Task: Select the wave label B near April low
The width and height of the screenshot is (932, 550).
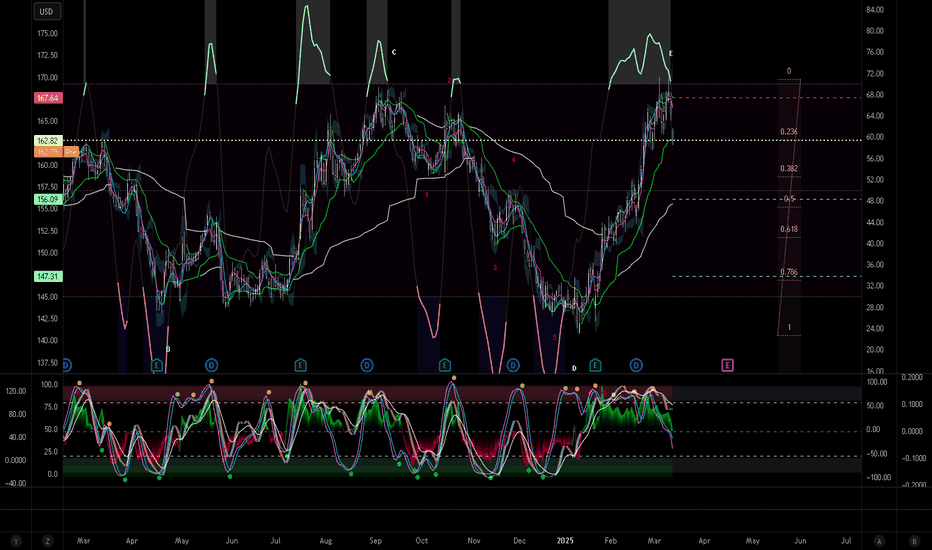Action: (x=168, y=349)
